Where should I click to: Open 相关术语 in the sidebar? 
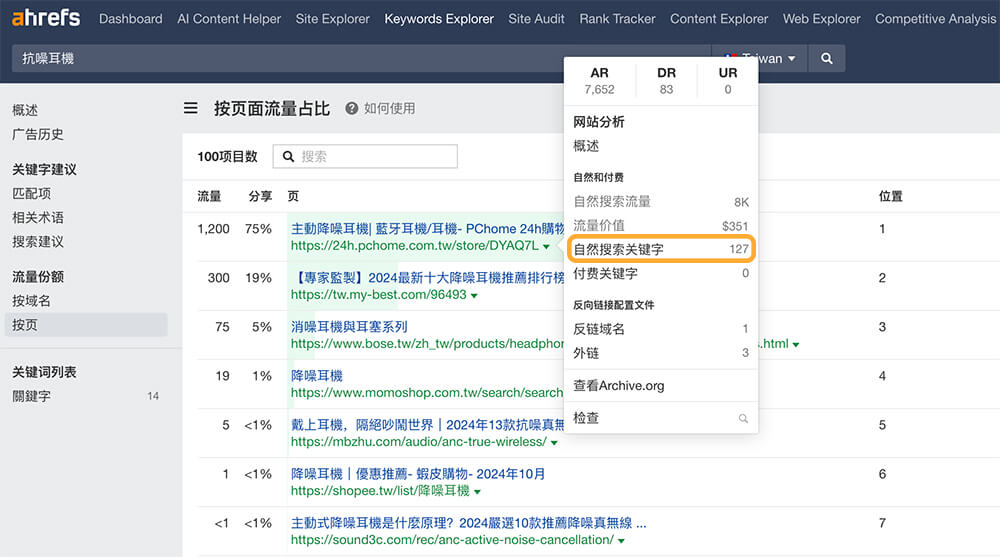pos(38,218)
